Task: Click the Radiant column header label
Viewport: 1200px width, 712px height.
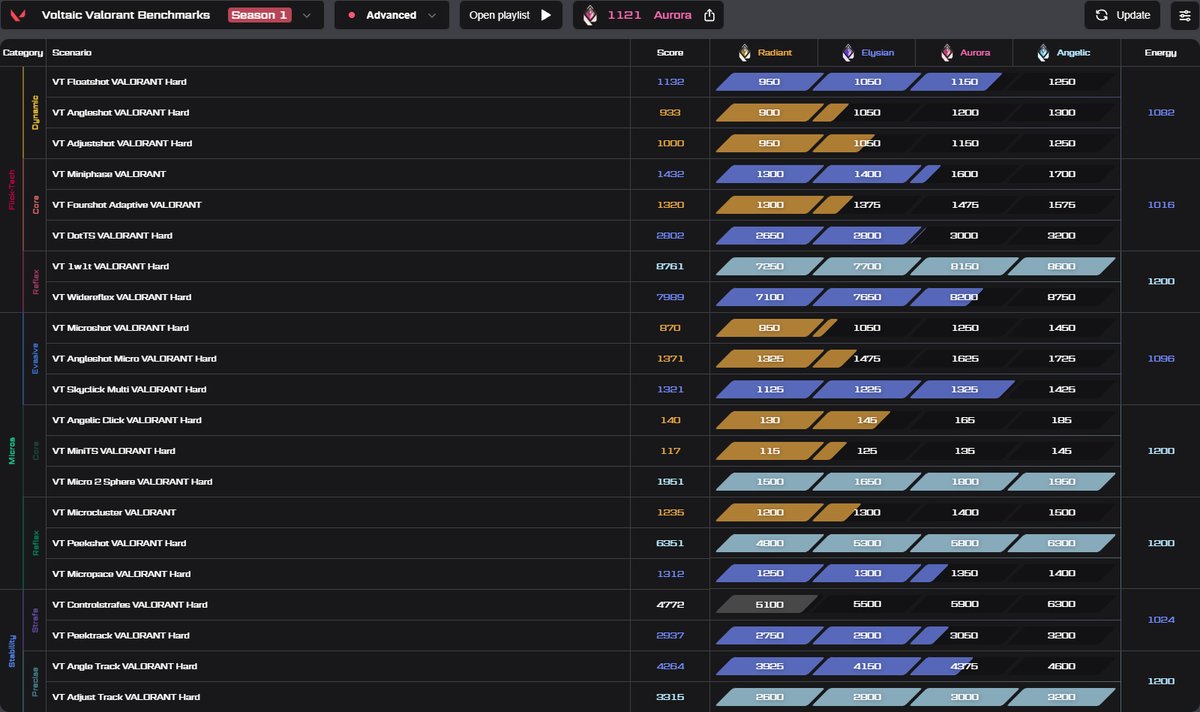Action: 775,53
